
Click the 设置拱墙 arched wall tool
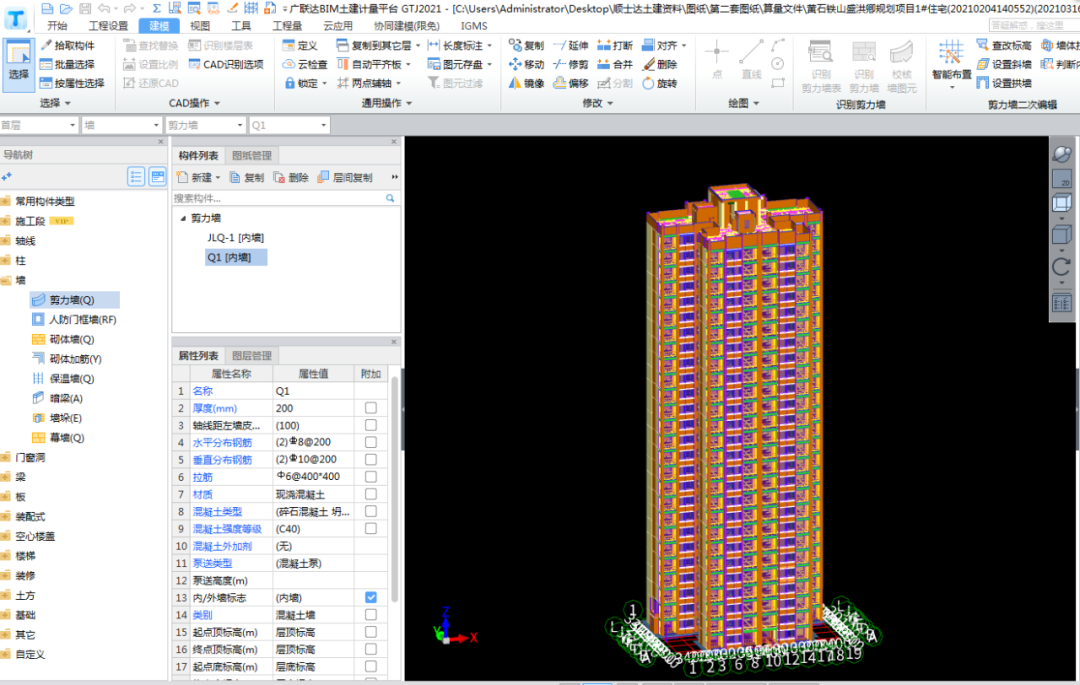(x=1004, y=83)
